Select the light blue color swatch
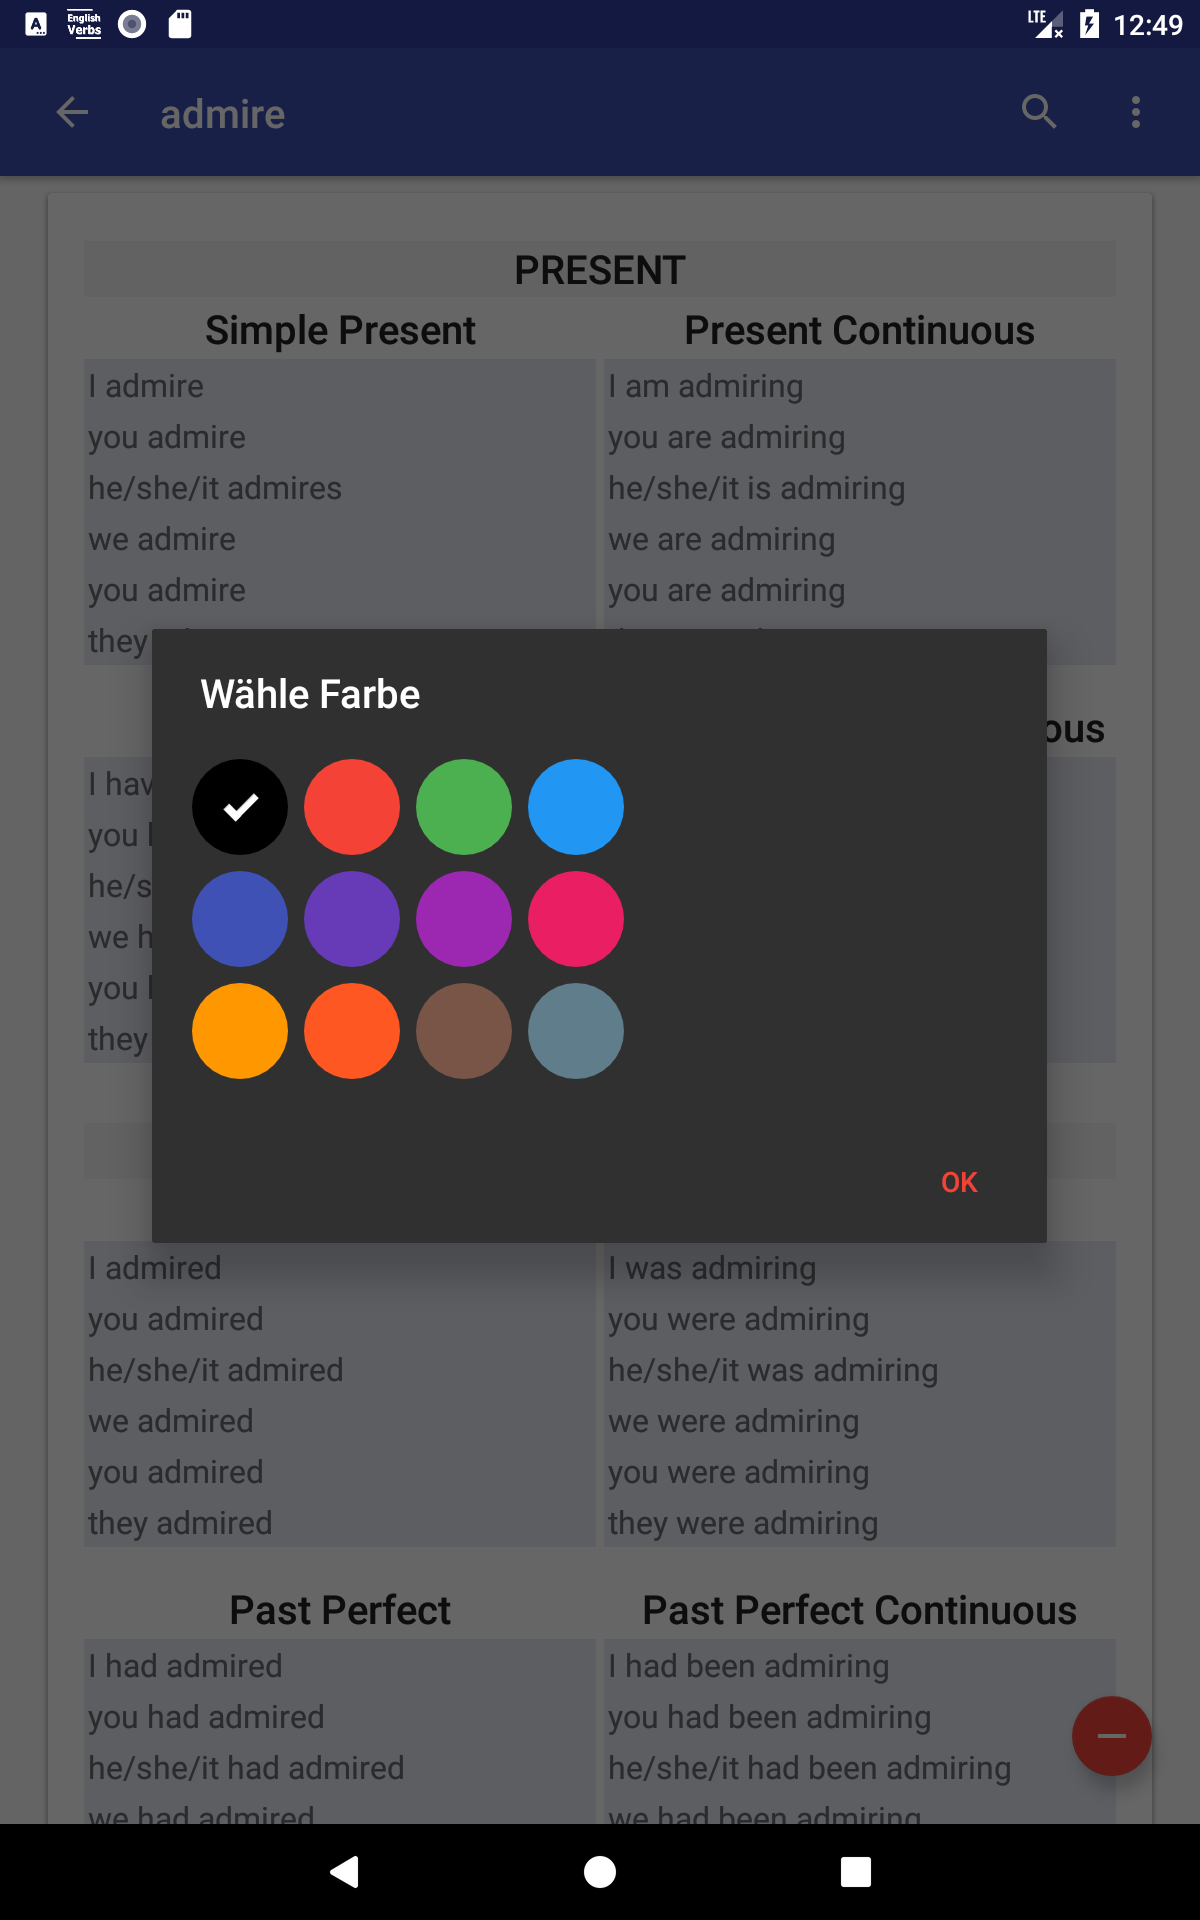 [x=576, y=807]
